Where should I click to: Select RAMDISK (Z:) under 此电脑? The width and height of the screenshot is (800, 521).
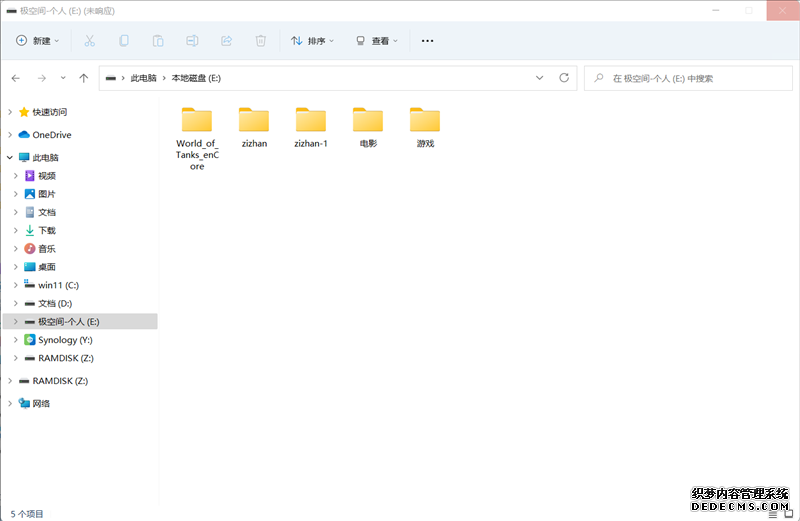[x=66, y=358]
